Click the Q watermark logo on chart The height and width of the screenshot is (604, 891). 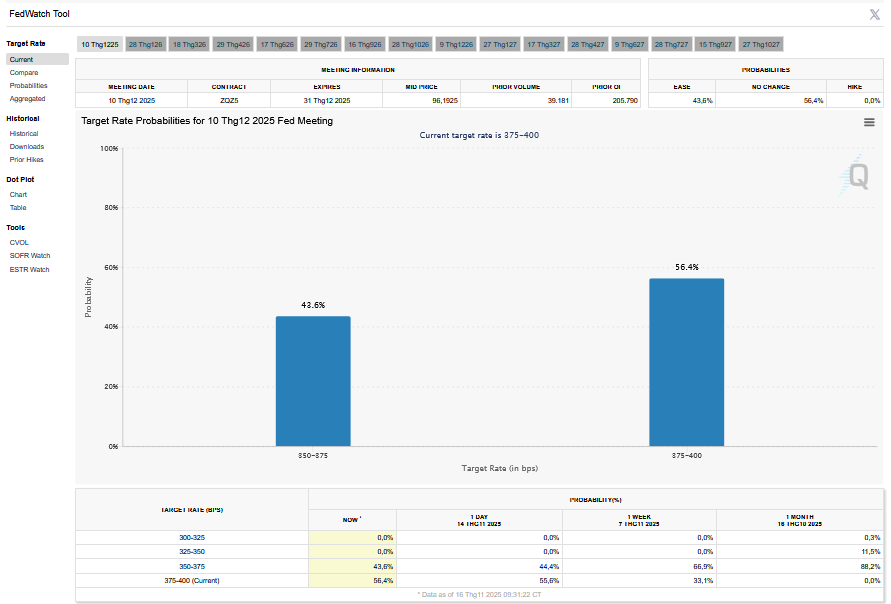tap(857, 177)
